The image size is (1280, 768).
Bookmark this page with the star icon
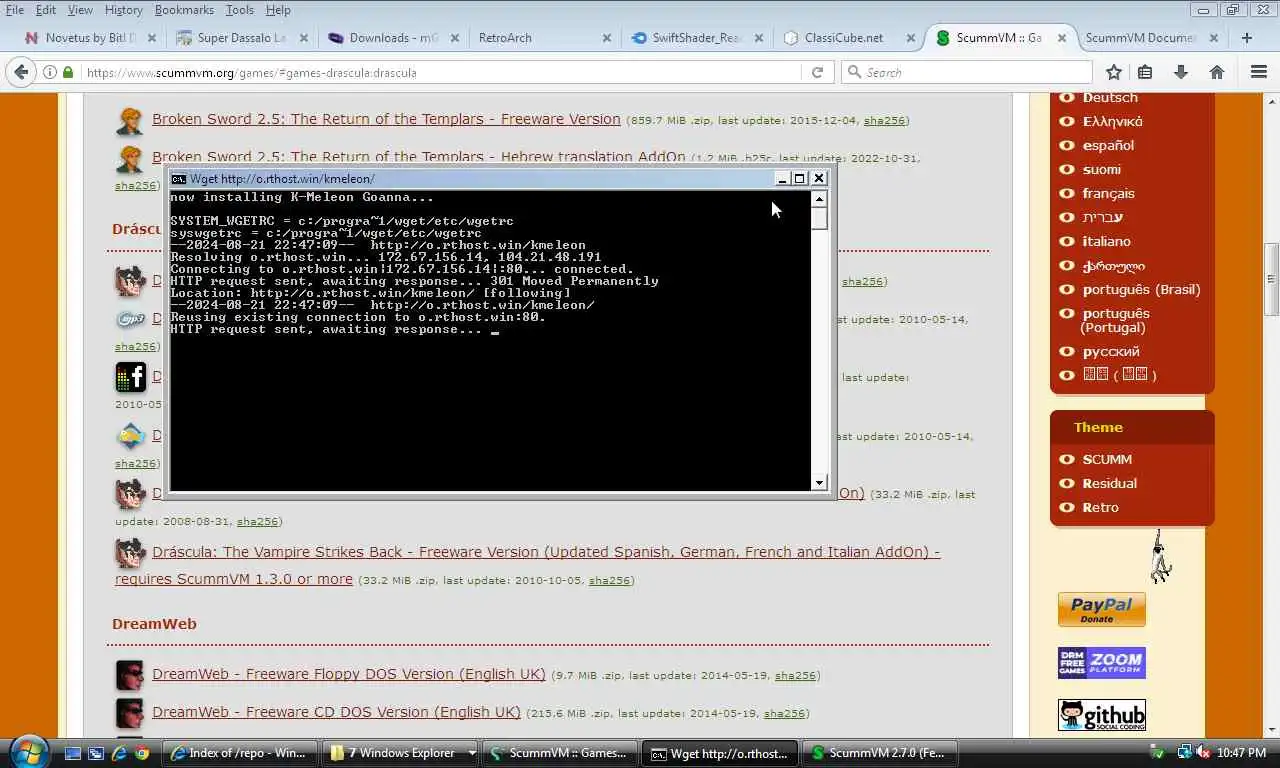pyautogui.click(x=1113, y=72)
